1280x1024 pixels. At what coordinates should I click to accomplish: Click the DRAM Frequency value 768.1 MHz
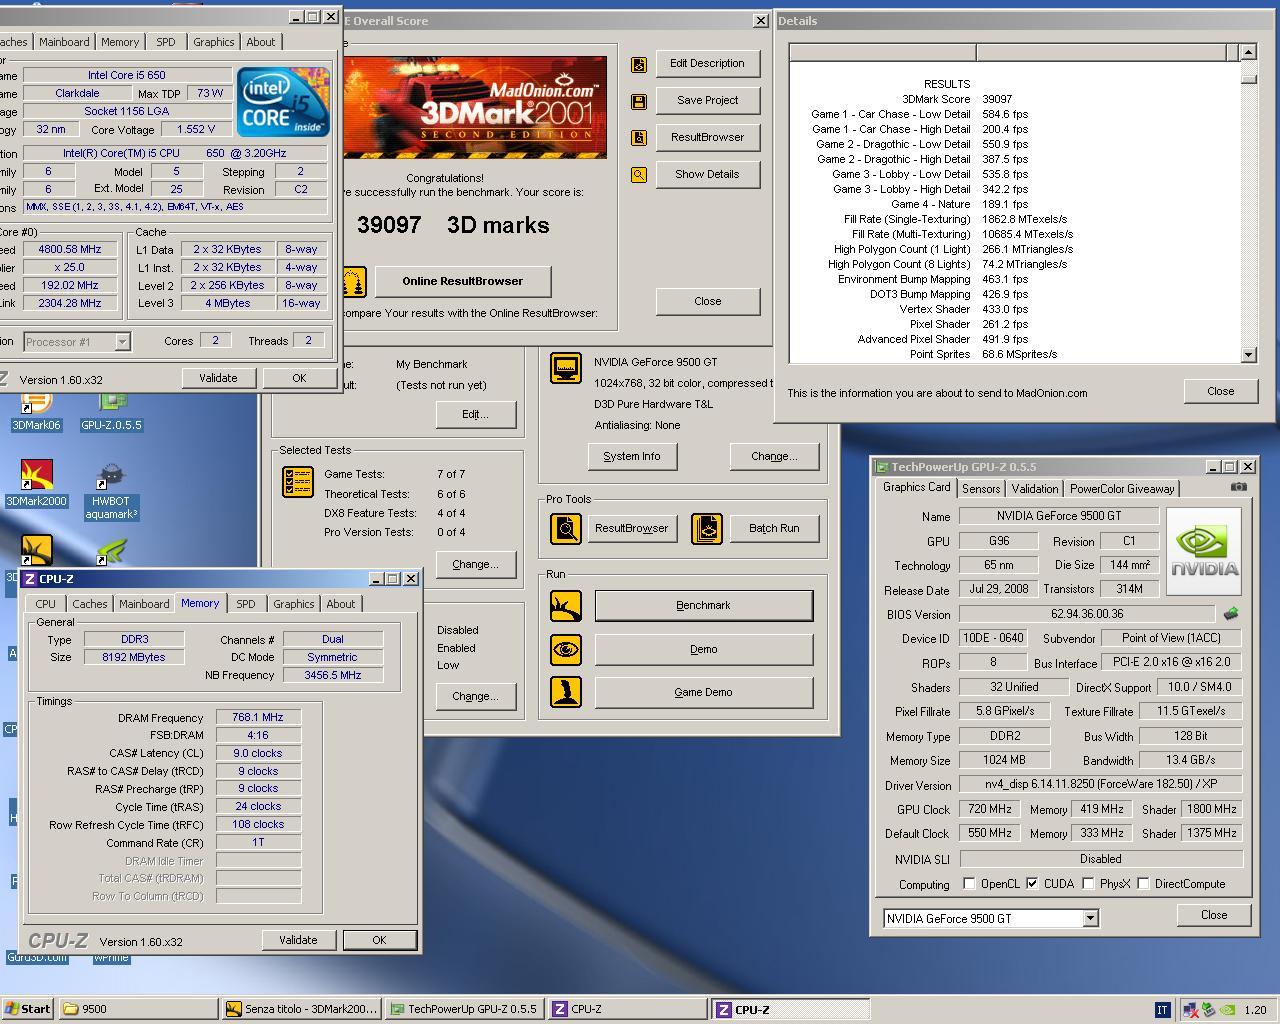pos(258,717)
